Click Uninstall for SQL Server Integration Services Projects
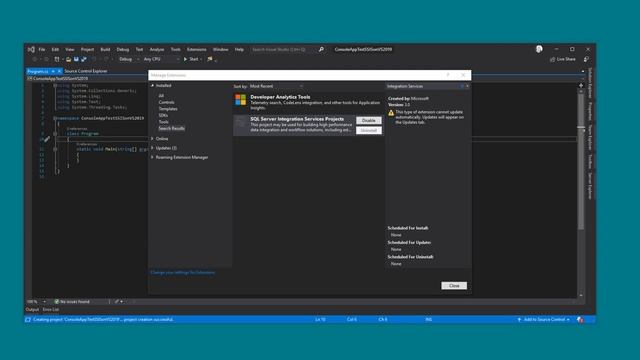This screenshot has height=360, width=640. (369, 130)
